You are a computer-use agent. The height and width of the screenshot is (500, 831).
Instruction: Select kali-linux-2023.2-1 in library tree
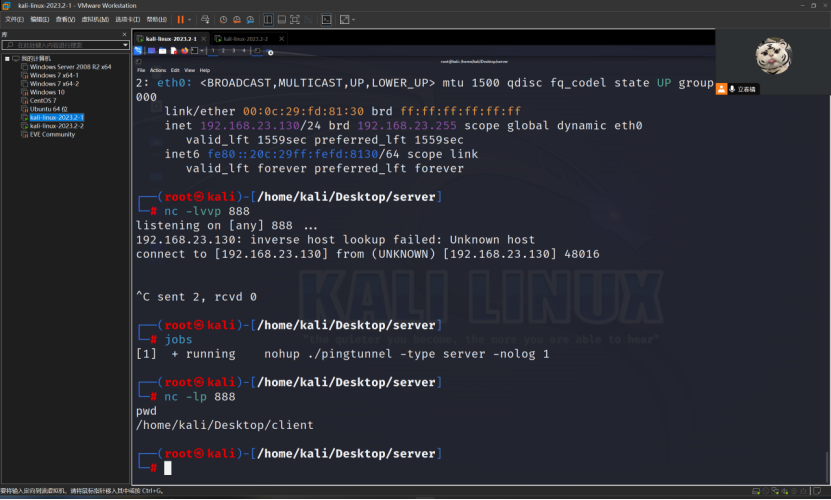pos(57,118)
